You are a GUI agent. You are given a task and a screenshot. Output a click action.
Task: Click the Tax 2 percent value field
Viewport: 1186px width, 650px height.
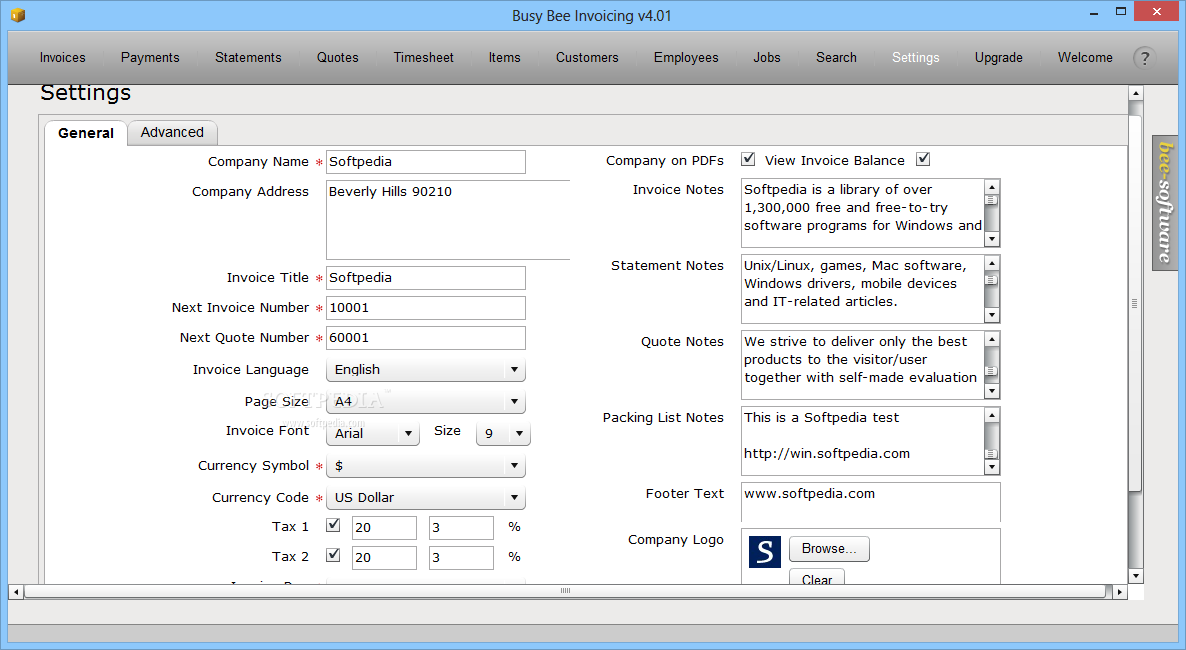point(461,558)
